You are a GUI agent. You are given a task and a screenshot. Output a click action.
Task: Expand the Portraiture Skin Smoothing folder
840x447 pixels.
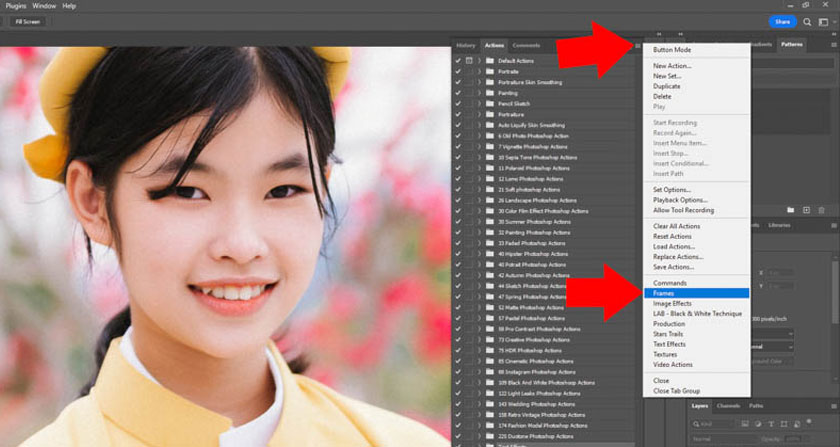479,82
